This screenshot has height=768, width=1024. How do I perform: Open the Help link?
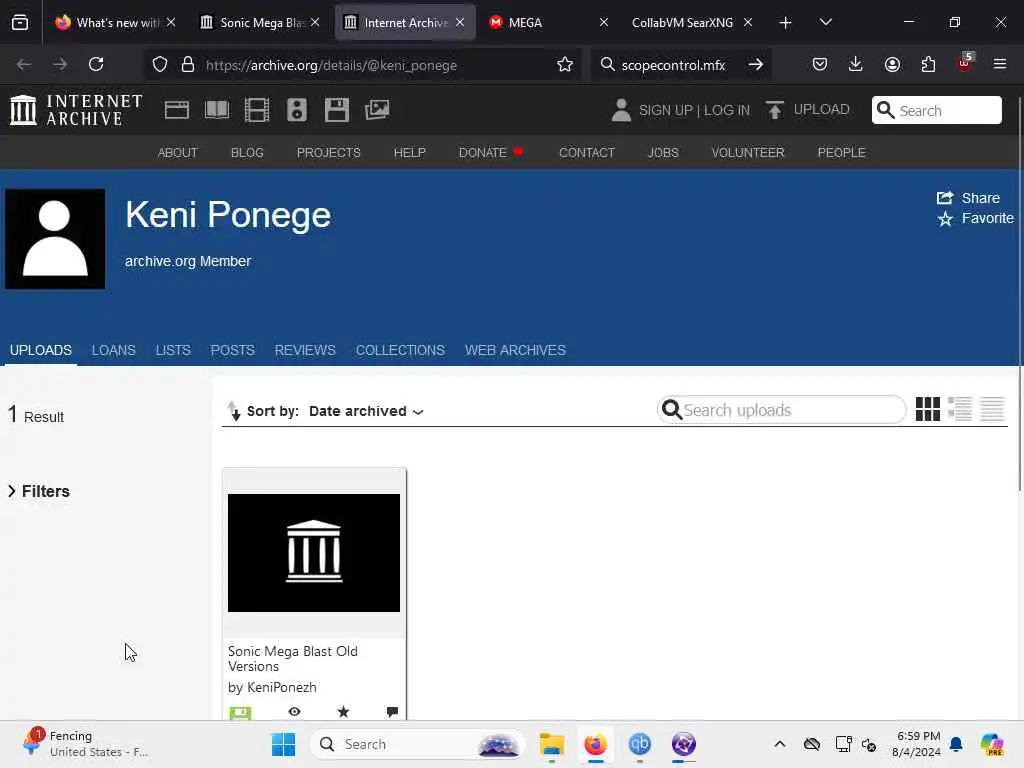(x=409, y=152)
